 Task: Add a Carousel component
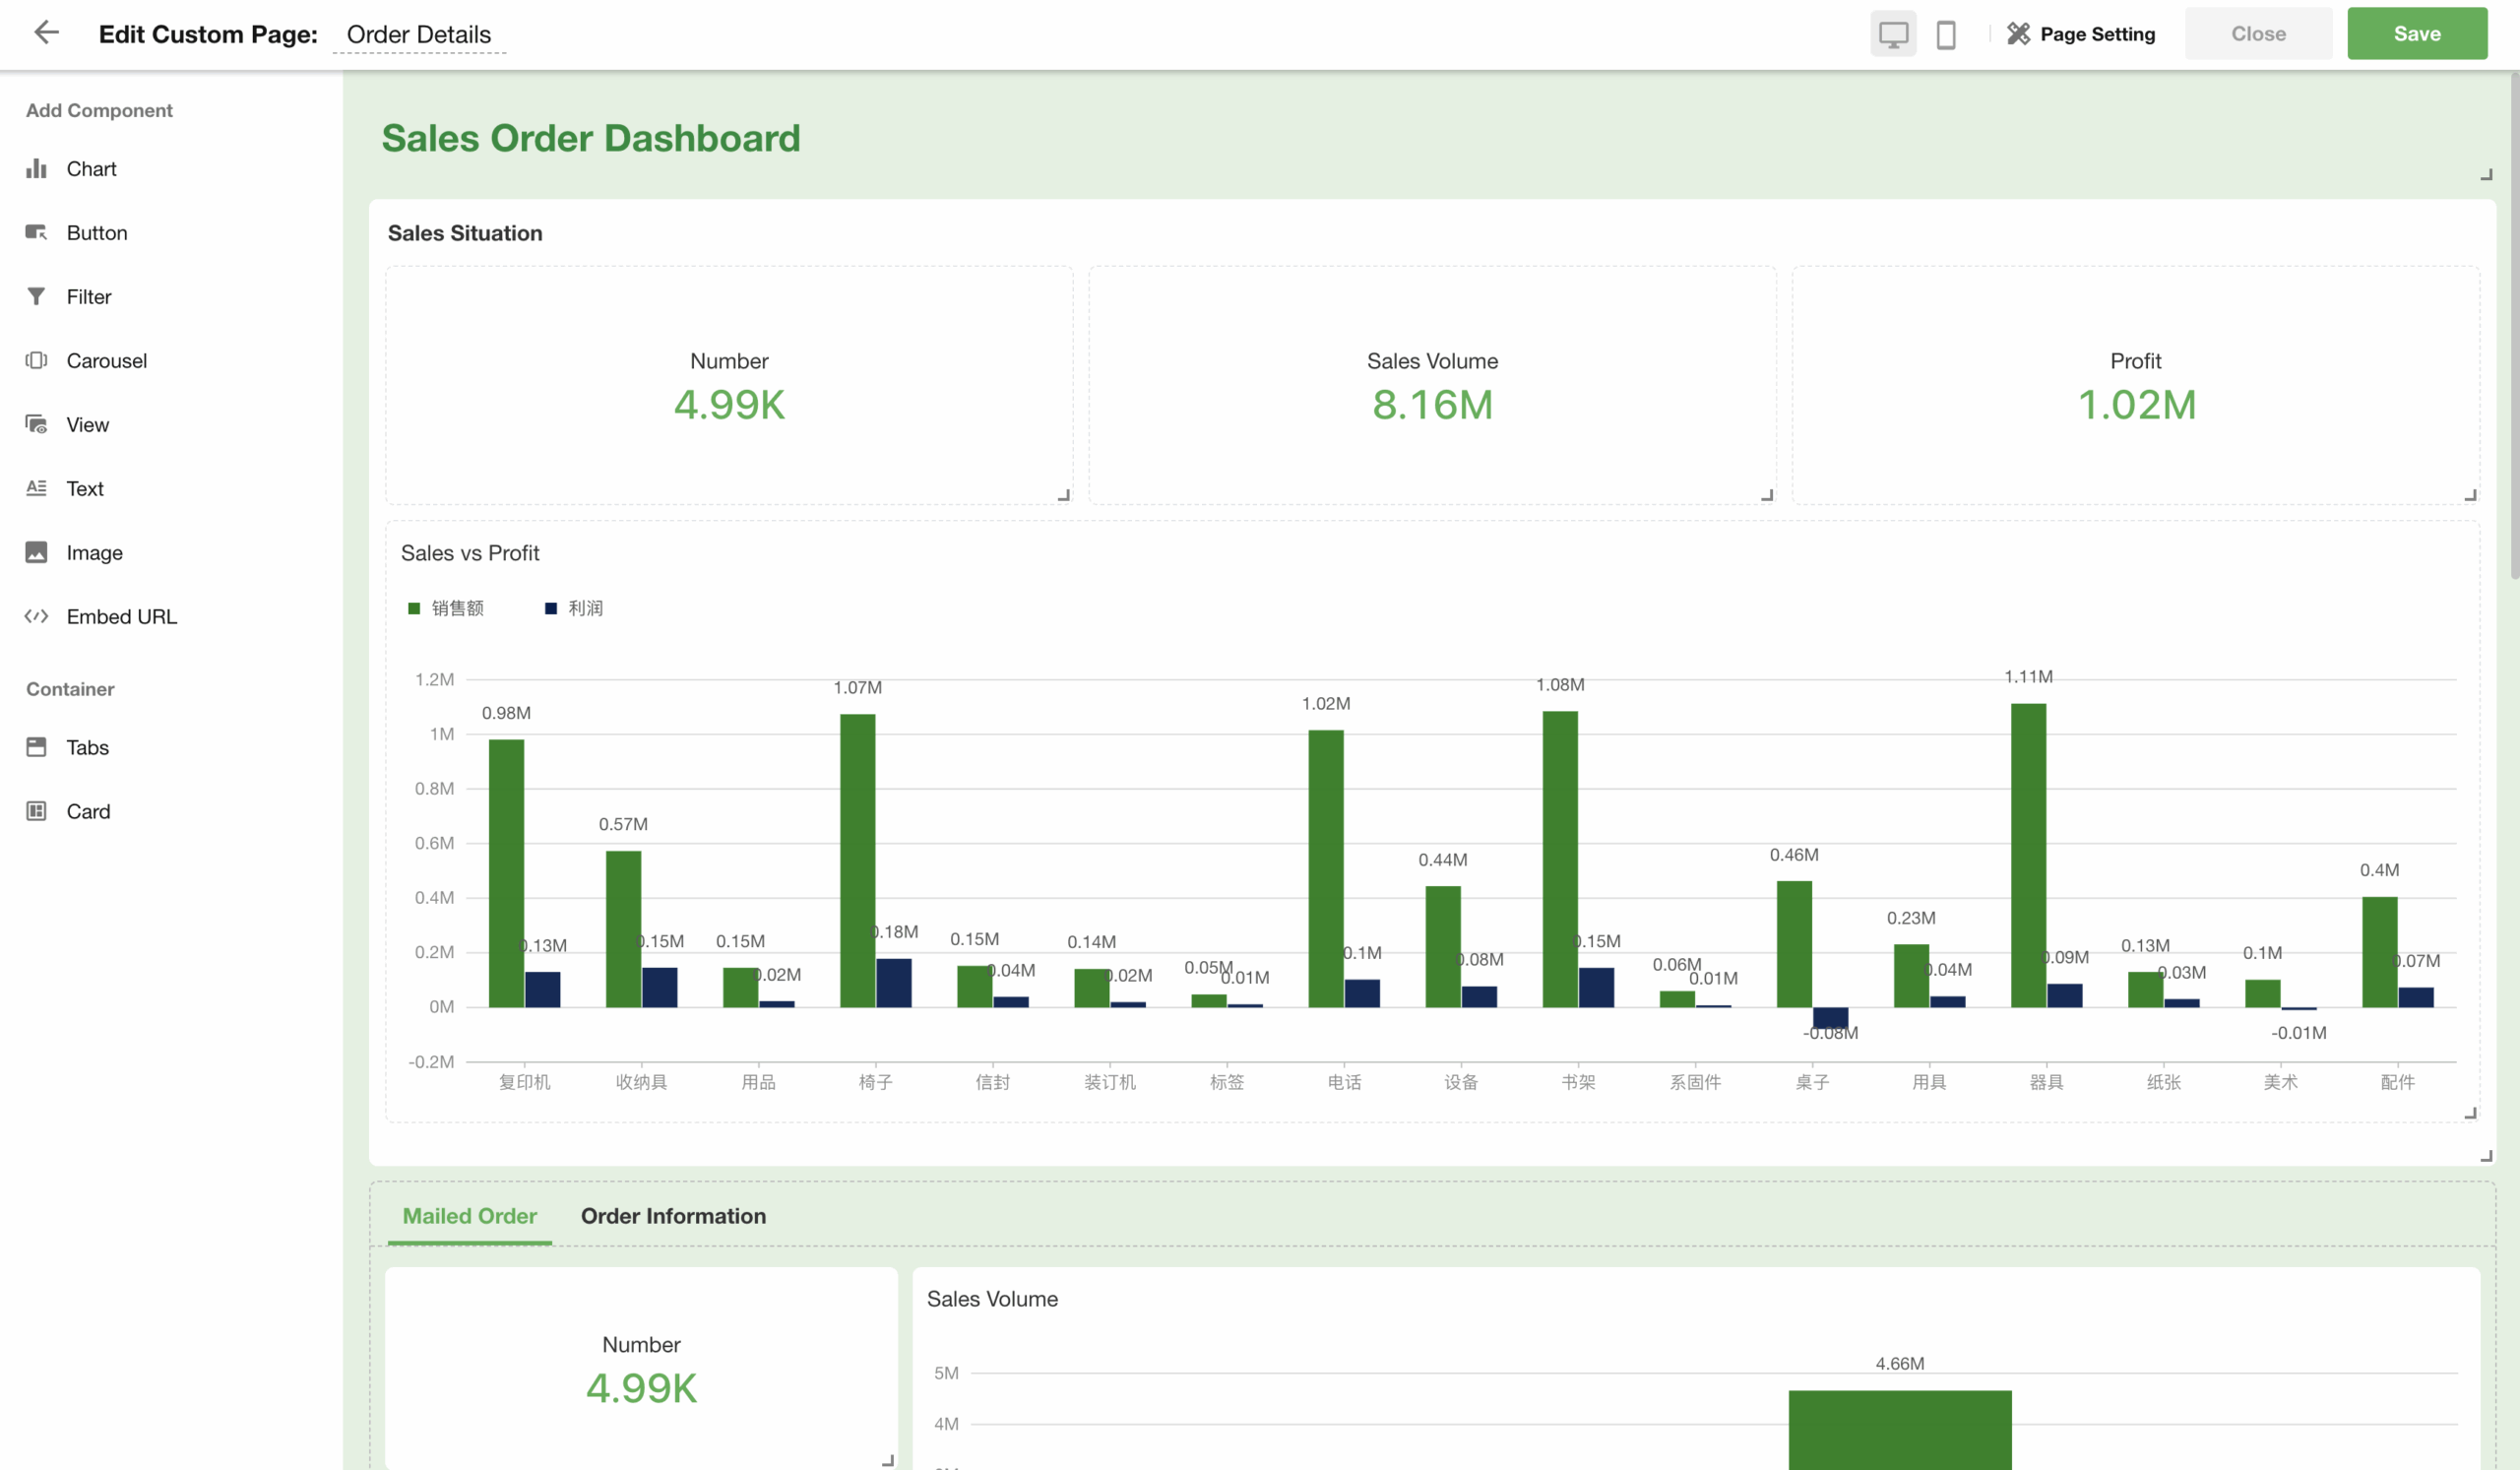pyautogui.click(x=106, y=360)
